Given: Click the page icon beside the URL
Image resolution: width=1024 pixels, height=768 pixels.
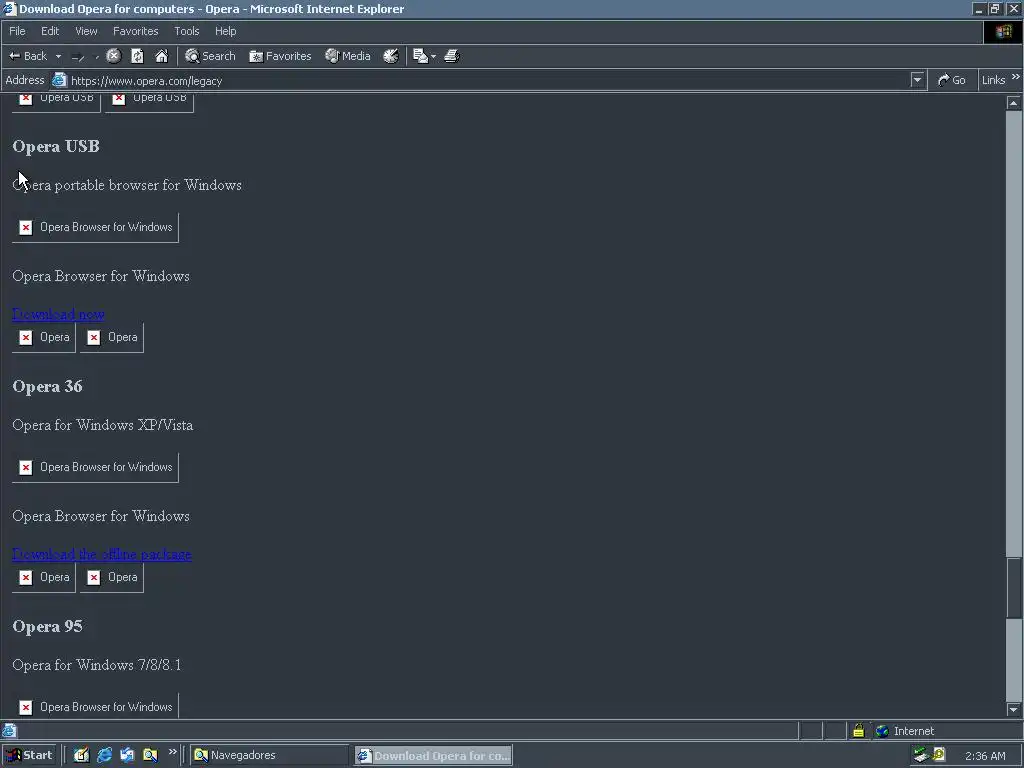Looking at the screenshot, I should (59, 80).
